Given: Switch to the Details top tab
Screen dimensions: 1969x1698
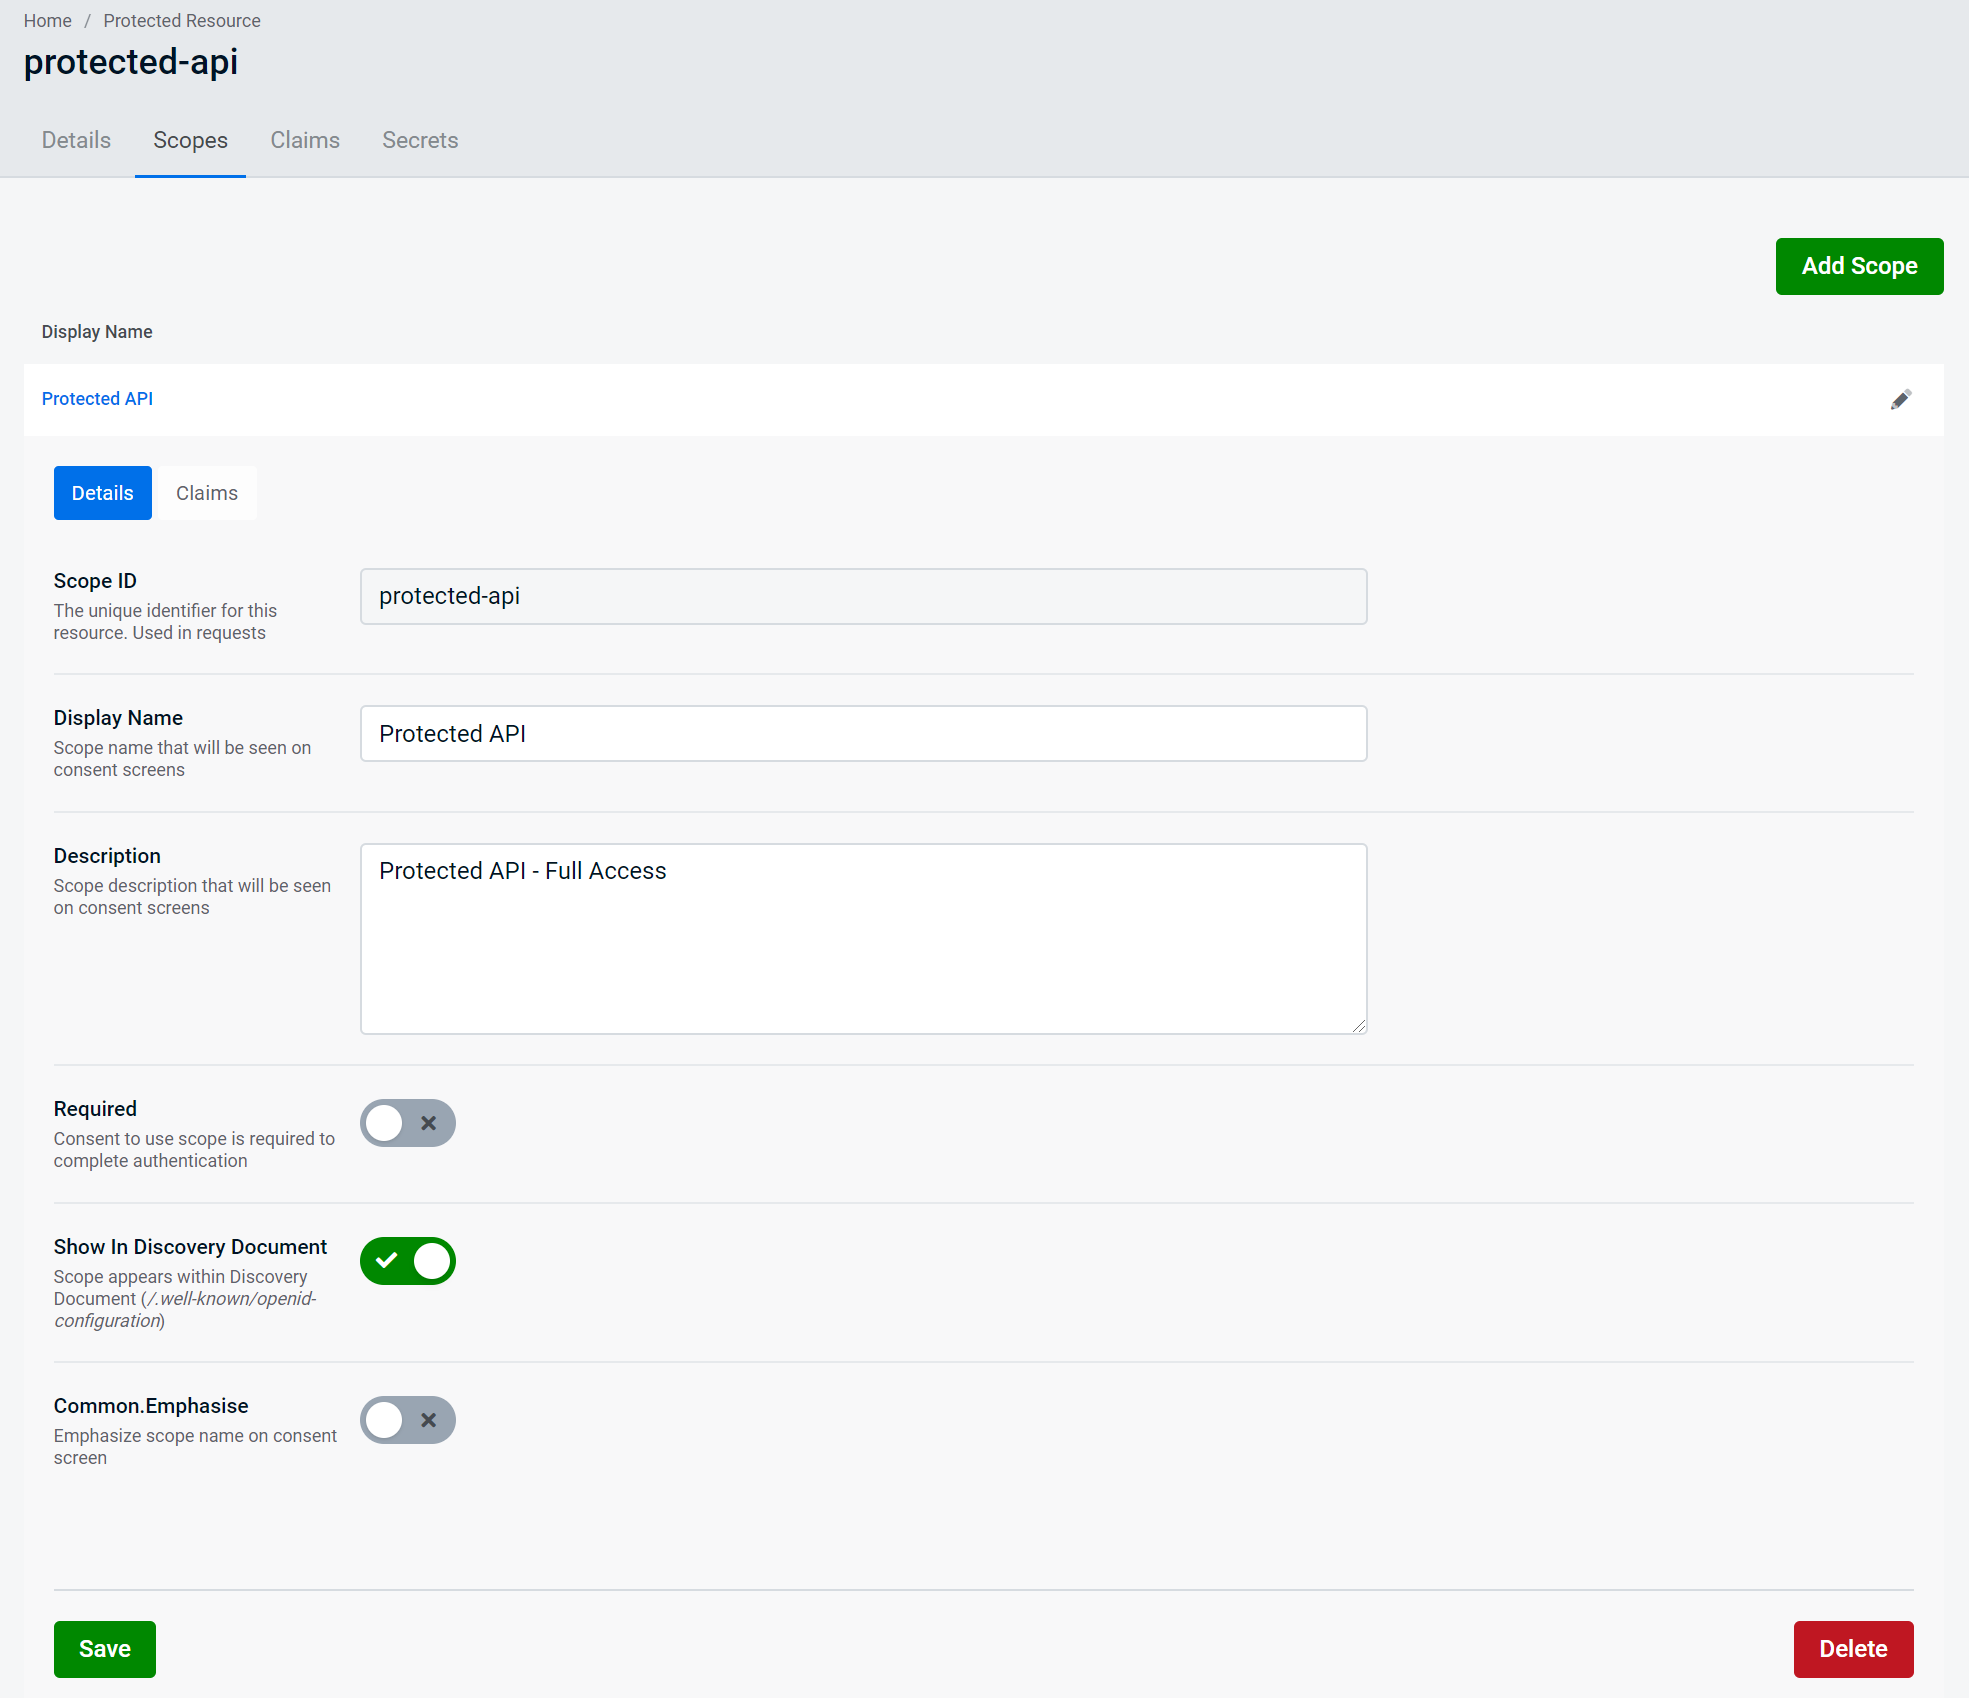Looking at the screenshot, I should (76, 140).
